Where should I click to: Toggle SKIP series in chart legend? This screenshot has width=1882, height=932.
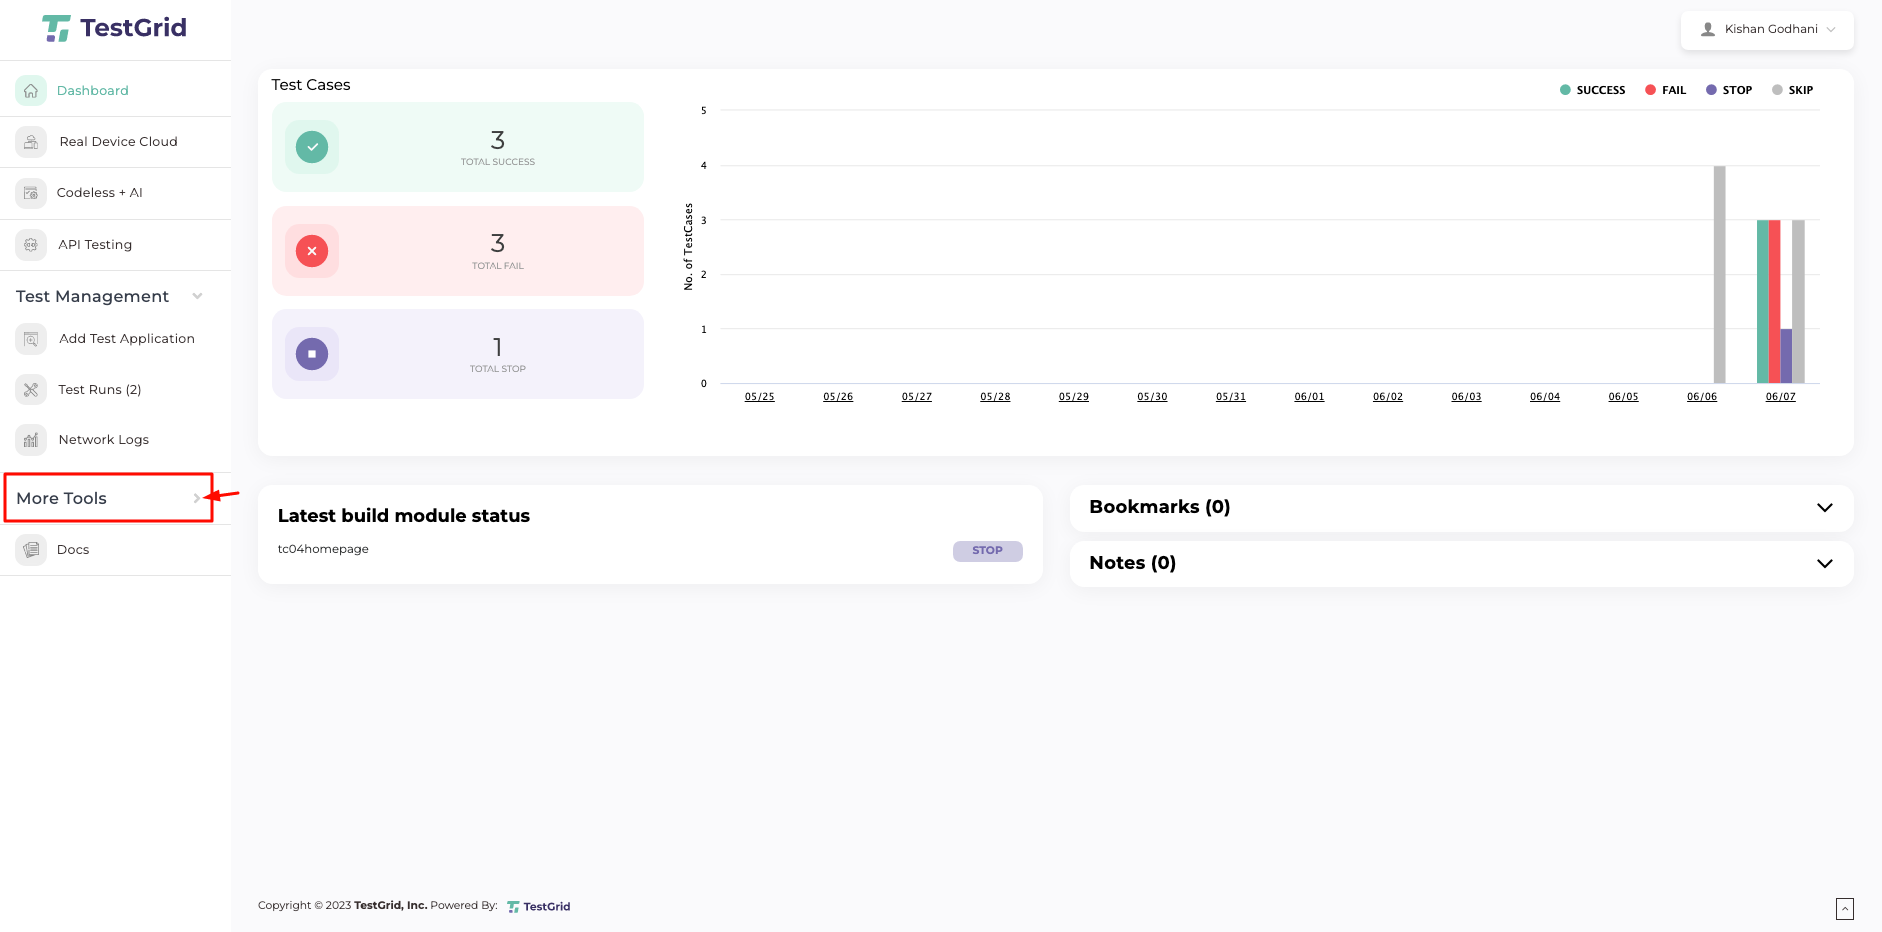click(x=1792, y=90)
